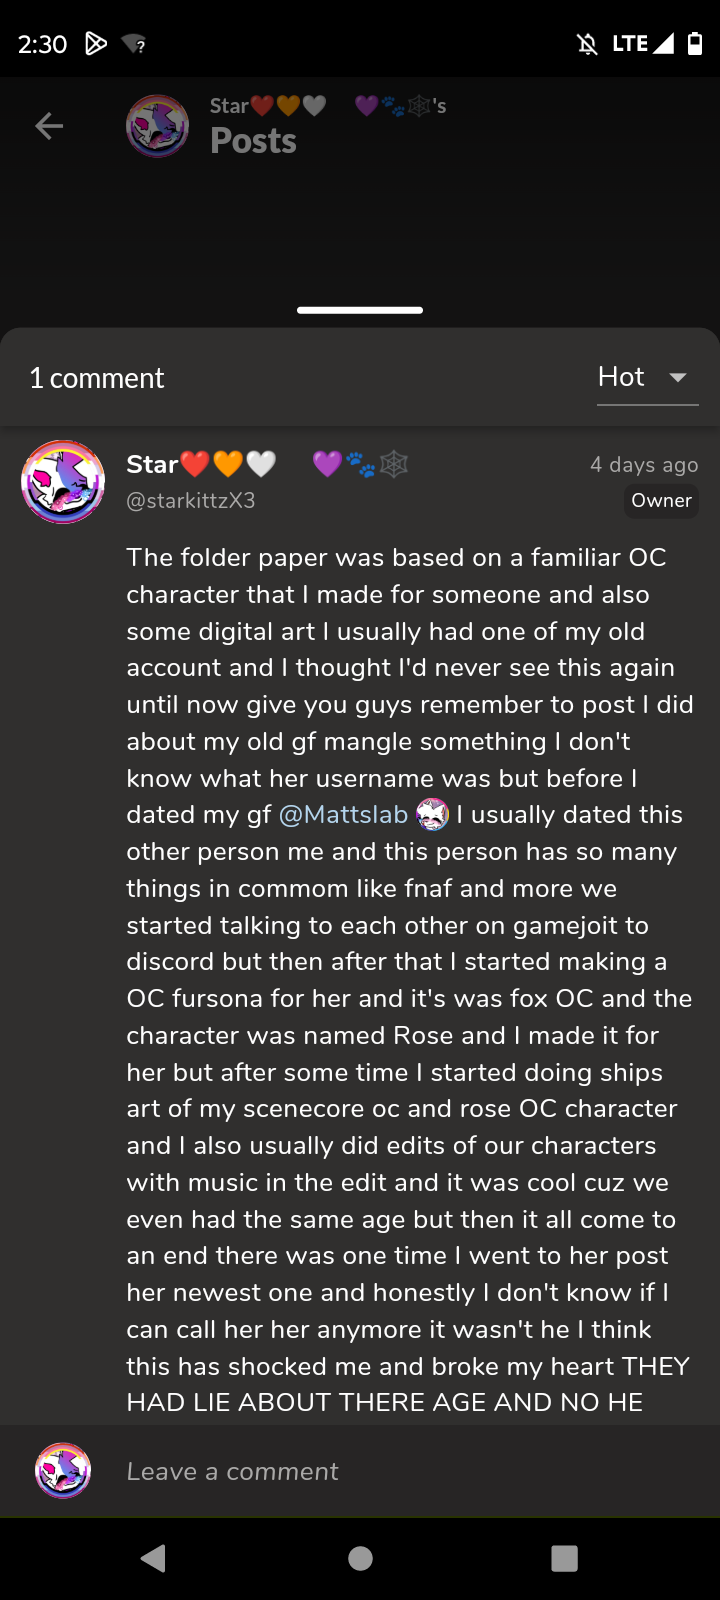Tap the small avatar icon after @Mattslab
Viewport: 720px width, 1600px height.
(x=432, y=815)
